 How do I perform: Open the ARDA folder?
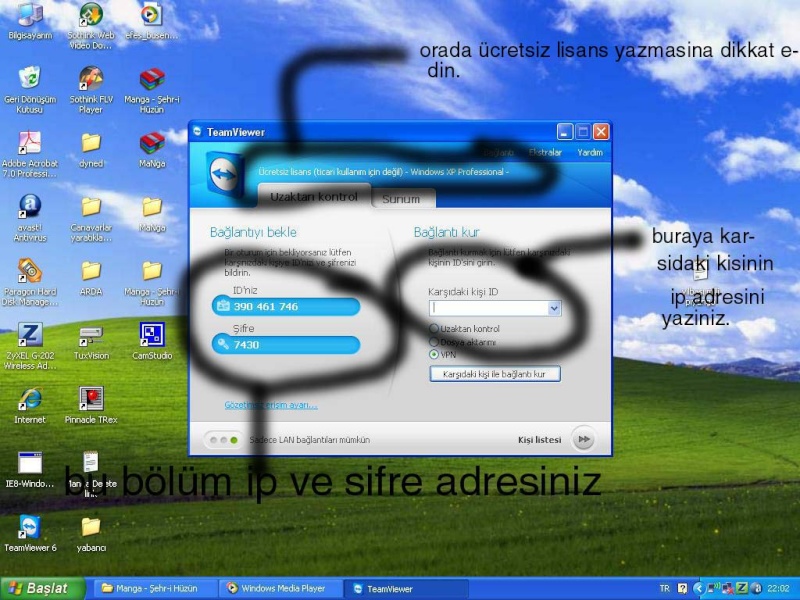91,278
